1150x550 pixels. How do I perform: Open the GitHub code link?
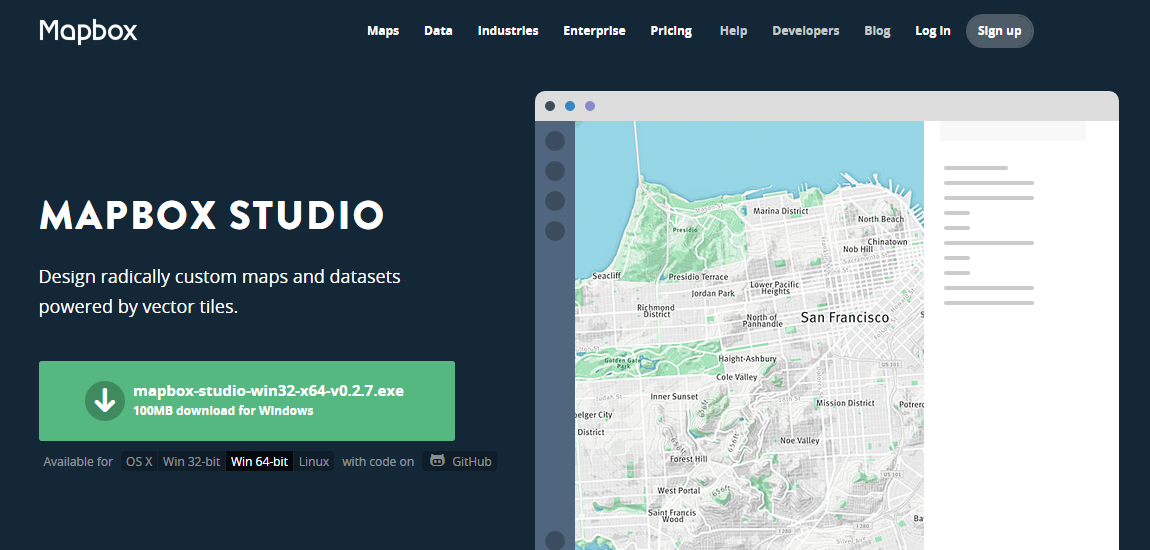(x=459, y=461)
